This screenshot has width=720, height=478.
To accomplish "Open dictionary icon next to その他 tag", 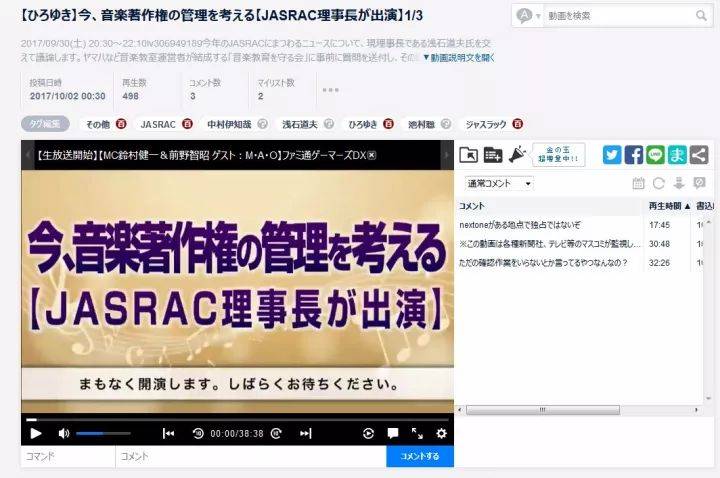I will 121,124.
